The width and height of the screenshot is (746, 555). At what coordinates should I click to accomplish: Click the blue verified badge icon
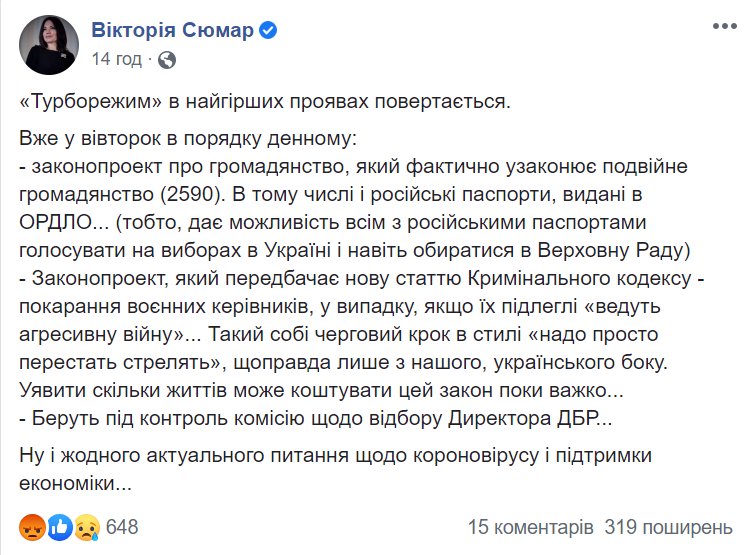[x=268, y=30]
